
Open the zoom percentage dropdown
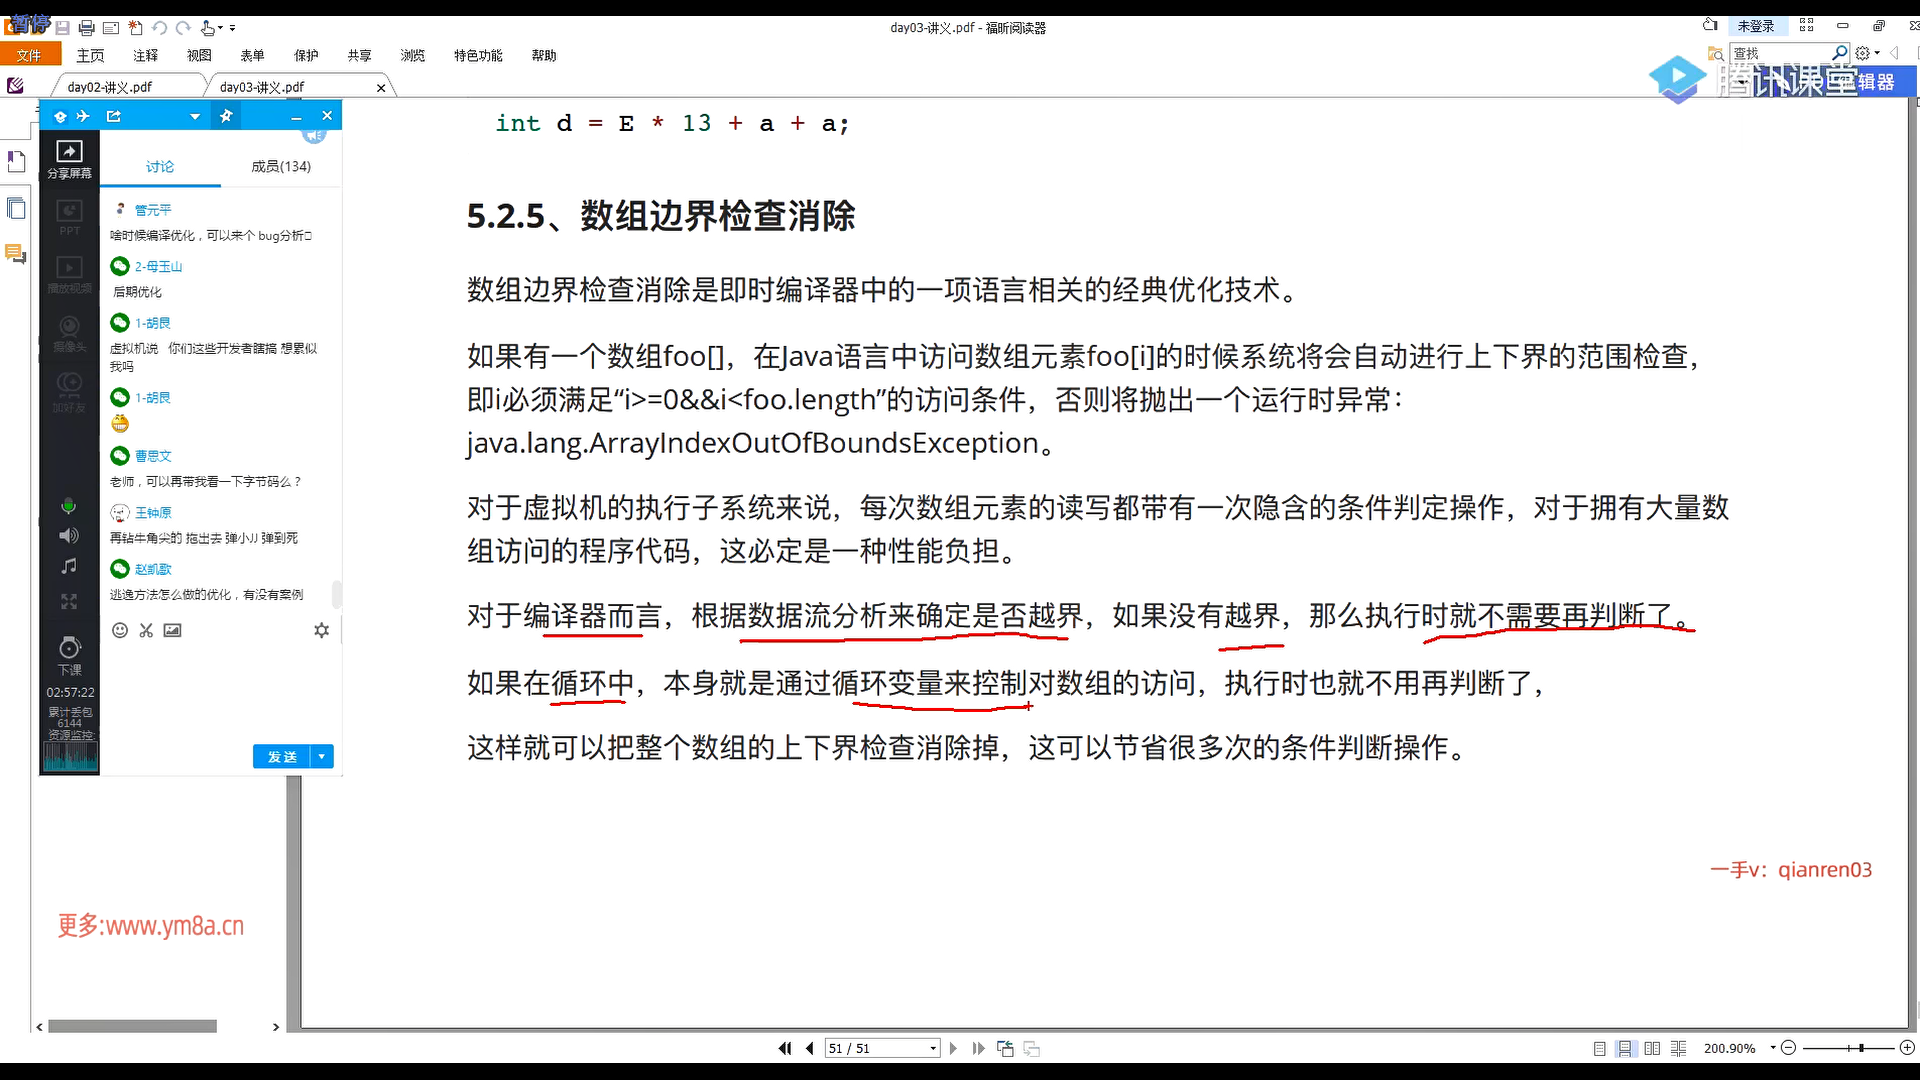coord(1773,1048)
